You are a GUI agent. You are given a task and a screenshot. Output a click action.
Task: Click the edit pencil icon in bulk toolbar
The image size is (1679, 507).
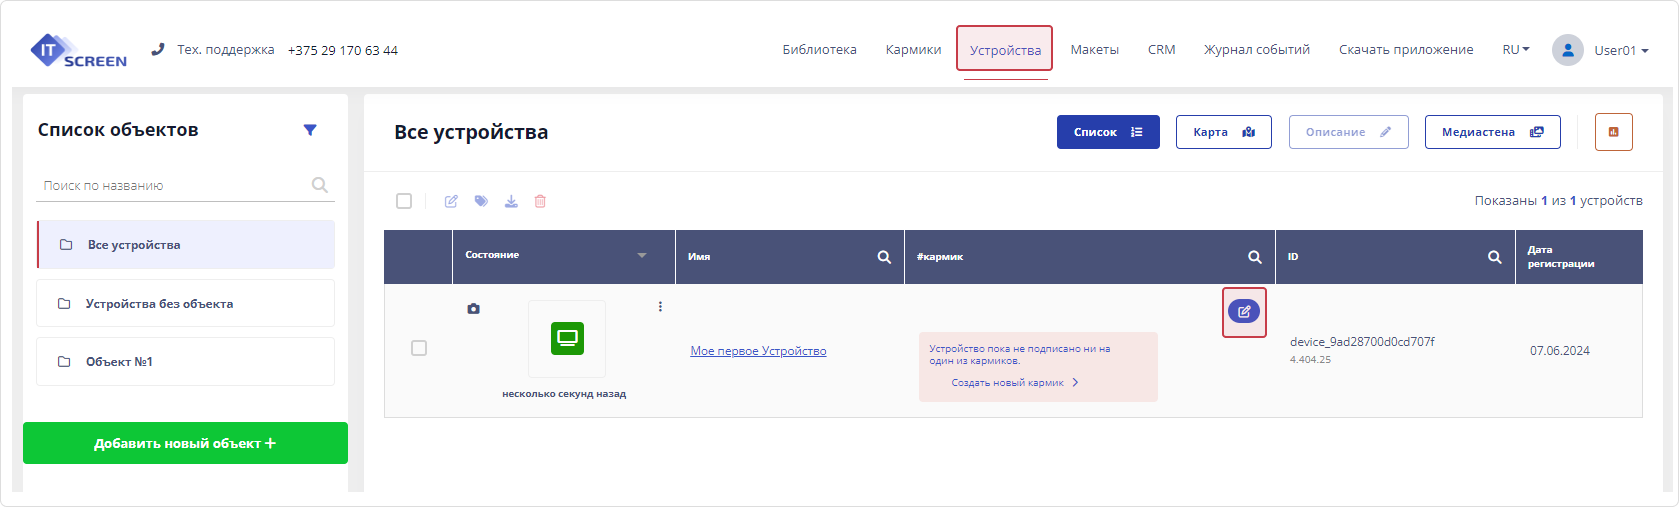[x=451, y=201]
